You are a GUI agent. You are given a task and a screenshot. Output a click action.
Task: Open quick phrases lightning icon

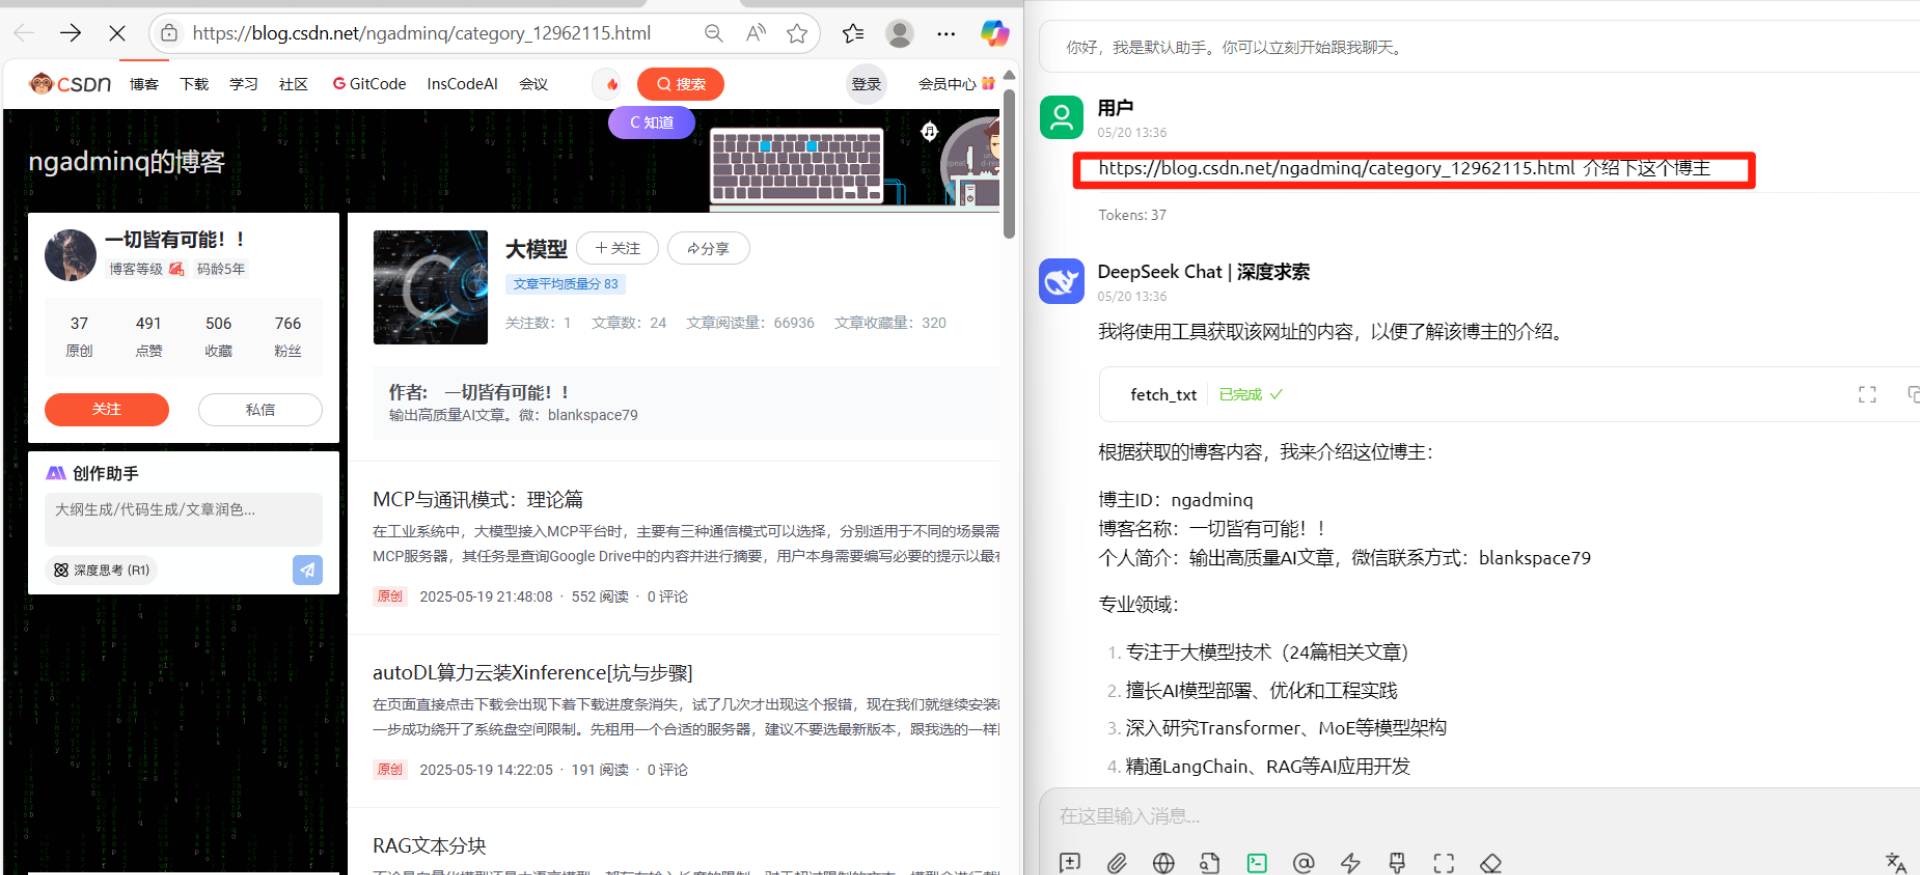coord(1350,863)
